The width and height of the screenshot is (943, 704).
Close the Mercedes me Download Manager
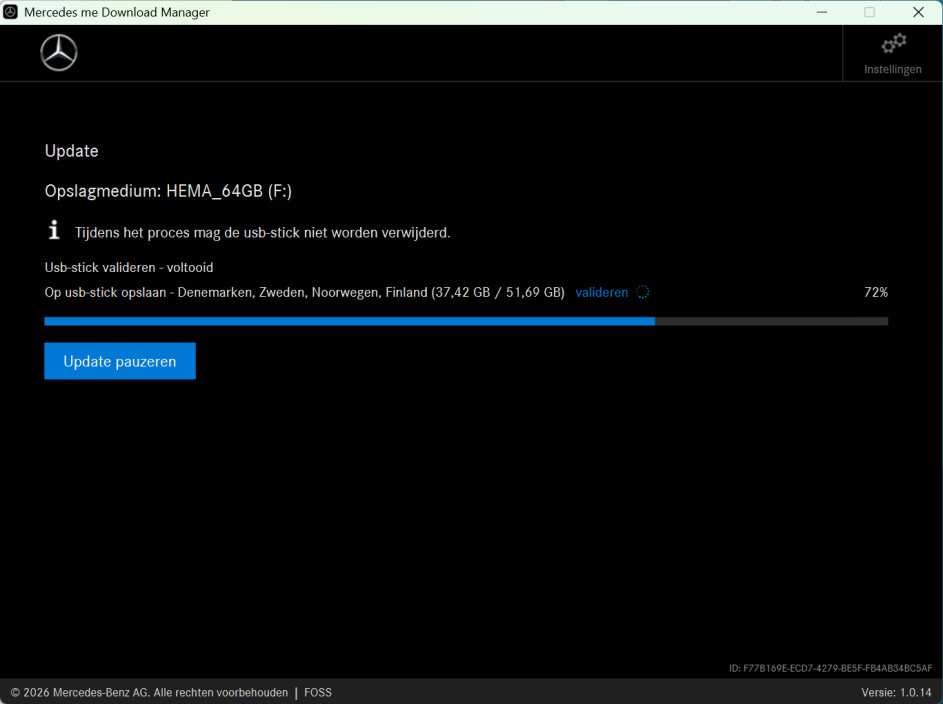click(918, 12)
